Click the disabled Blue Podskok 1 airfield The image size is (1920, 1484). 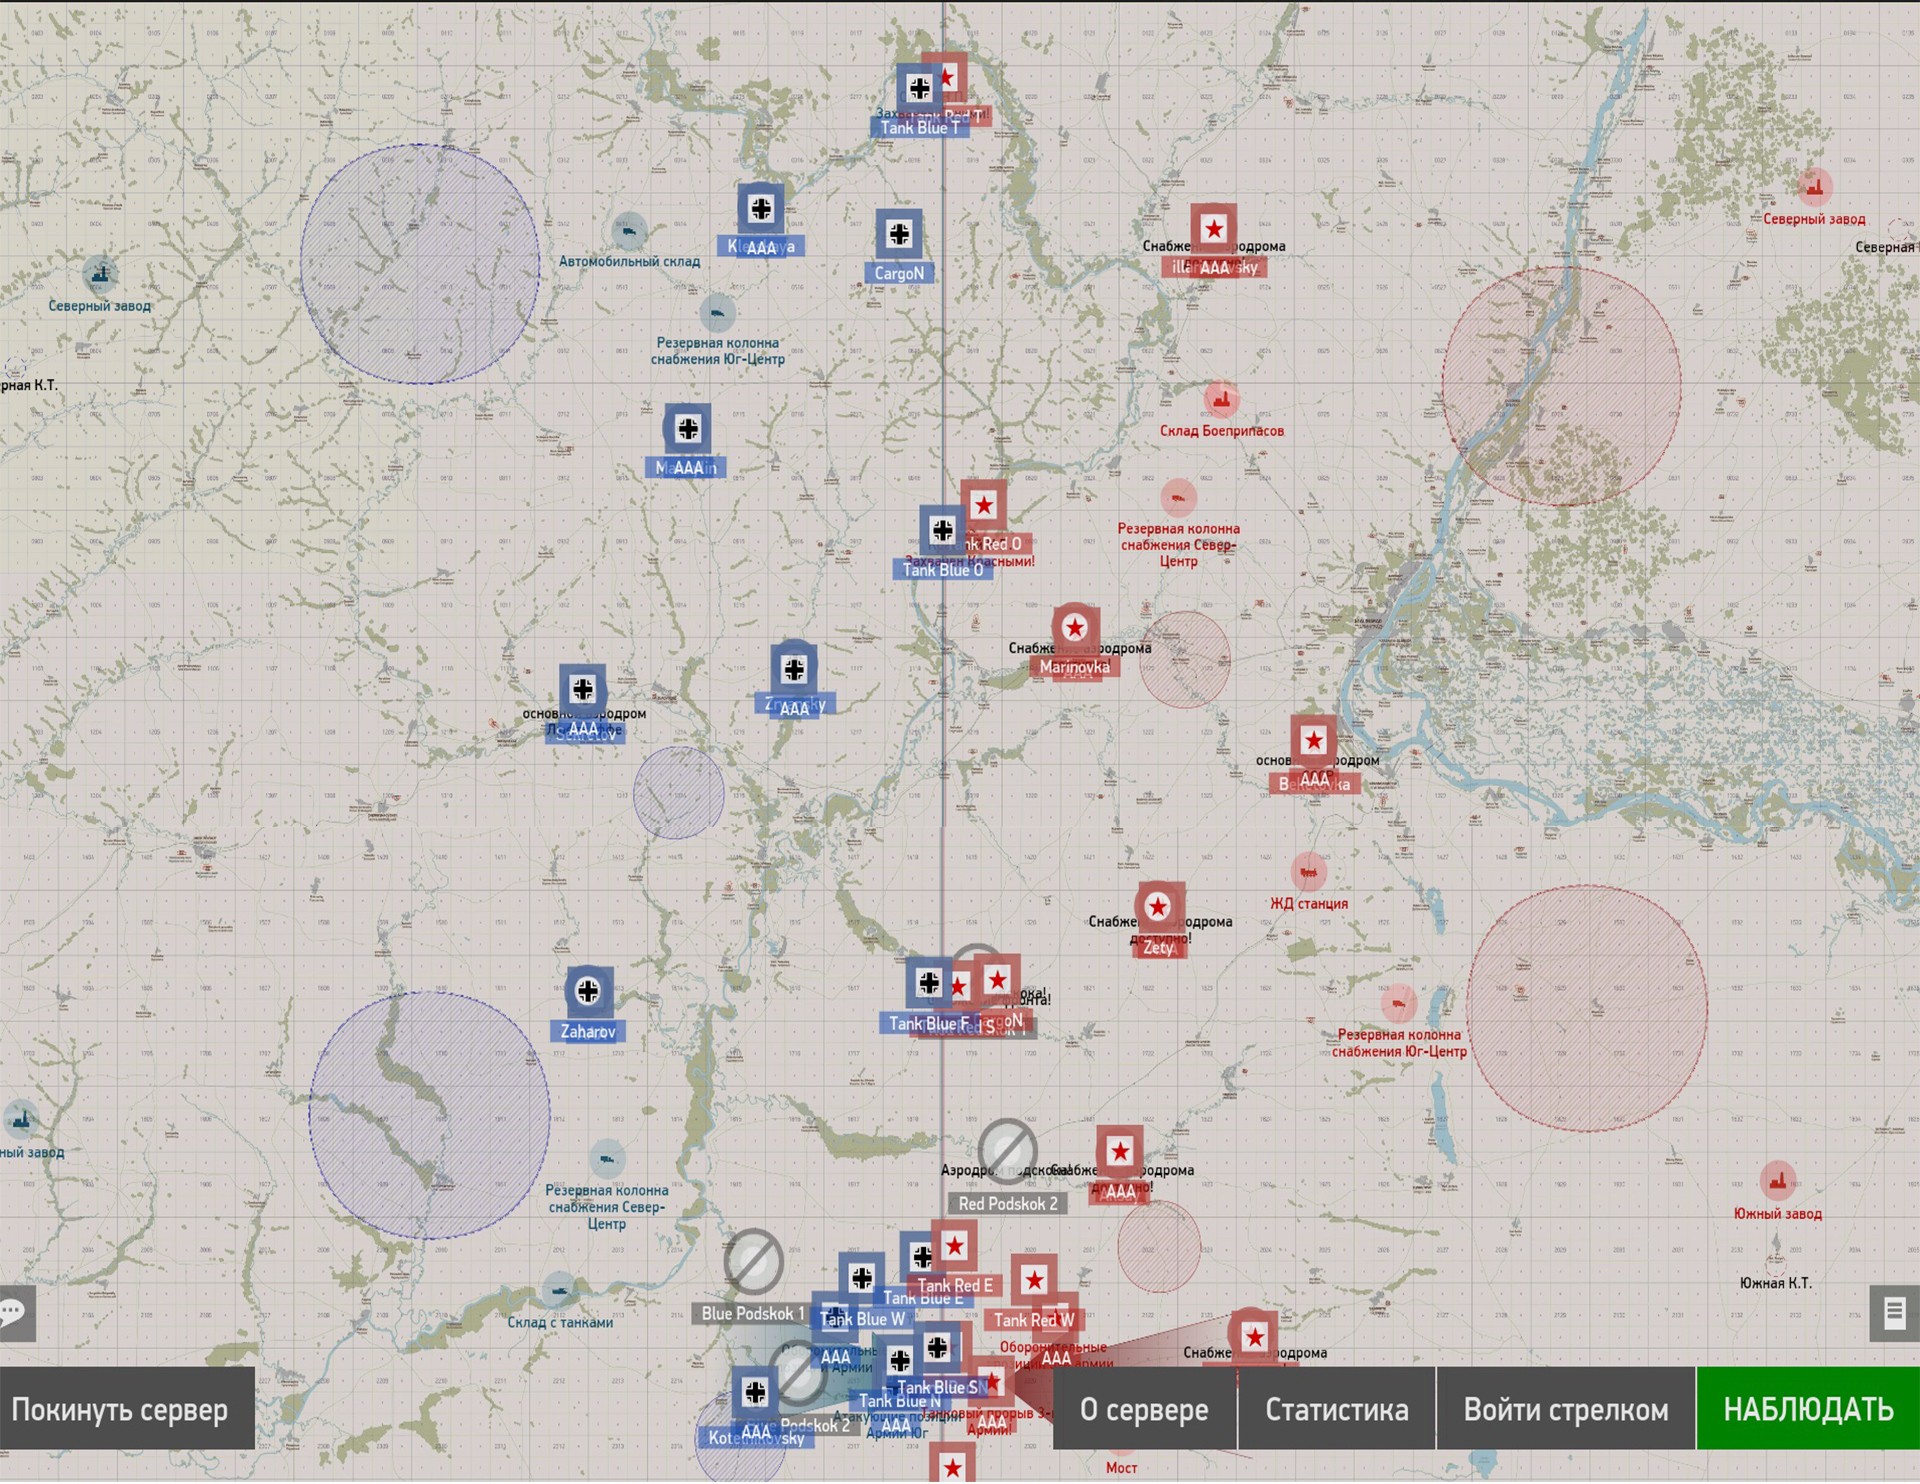(x=753, y=1261)
